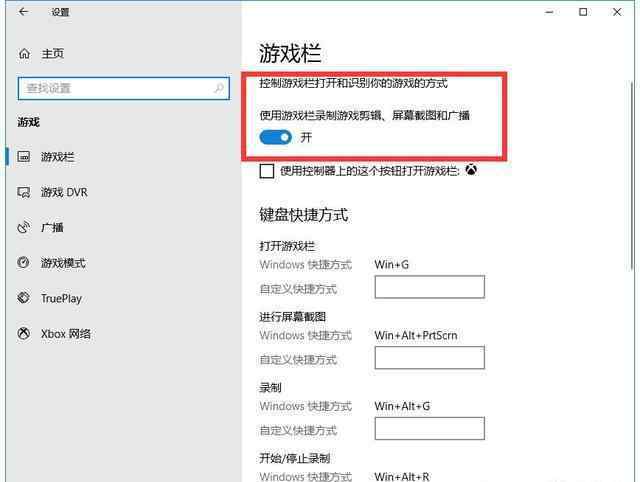Viewport: 640px width, 482px height.
Task: Select the 游戏 DVR sidebar icon
Action: pyautogui.click(x=24, y=192)
